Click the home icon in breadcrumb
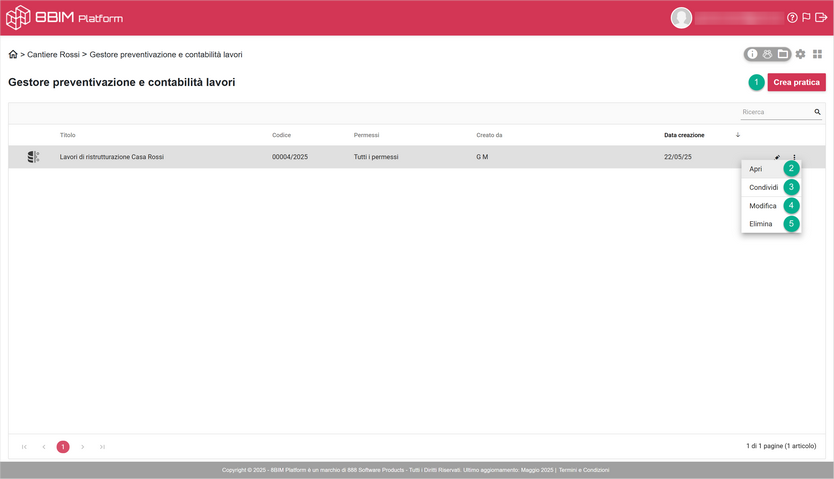This screenshot has width=834, height=479. click(x=13, y=54)
